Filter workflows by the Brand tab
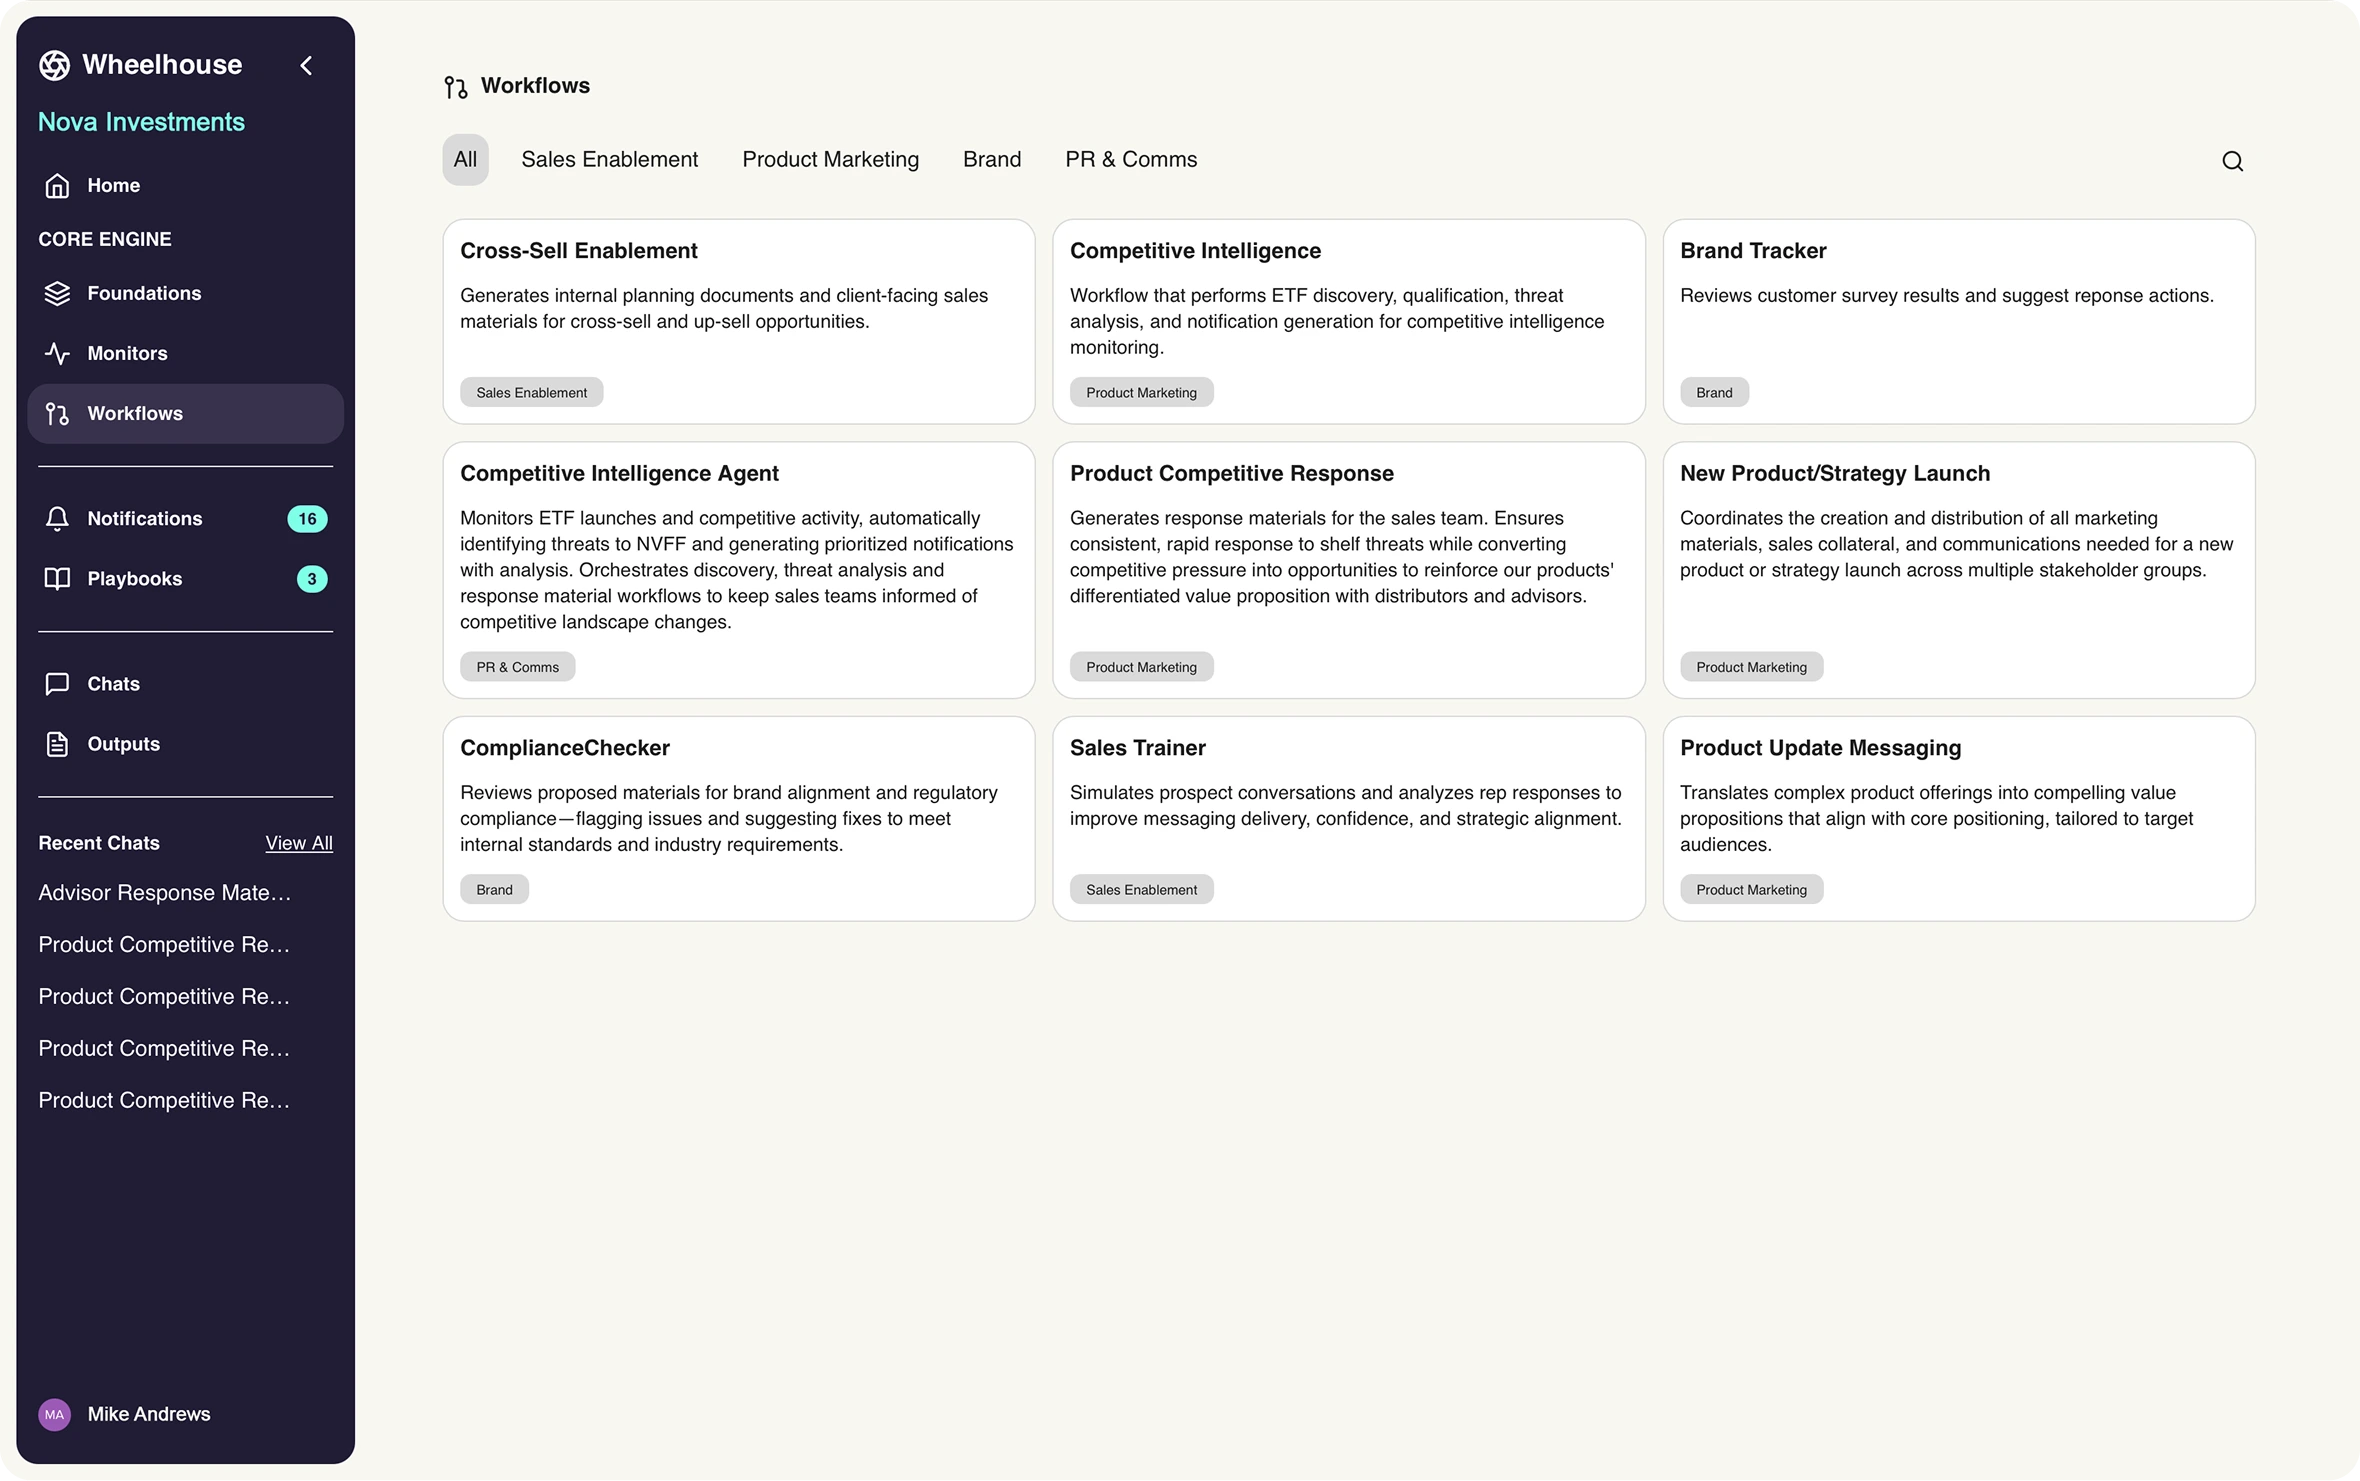This screenshot has height=1481, width=2360. point(991,160)
